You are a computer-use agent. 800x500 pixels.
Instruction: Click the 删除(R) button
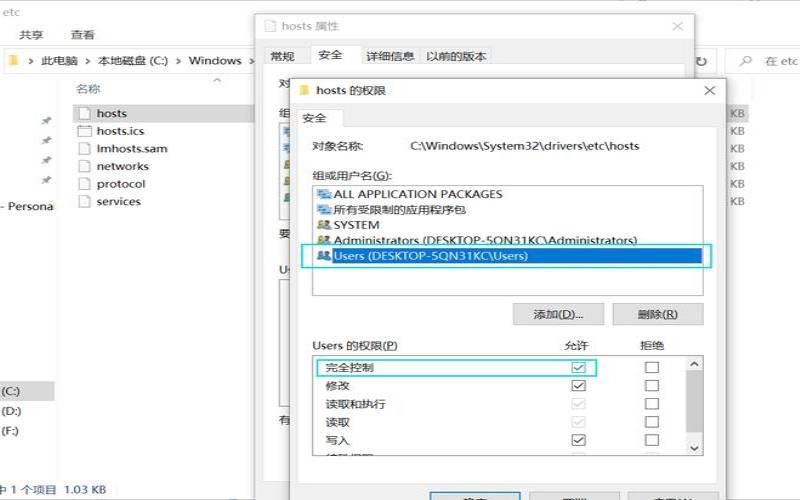[658, 314]
